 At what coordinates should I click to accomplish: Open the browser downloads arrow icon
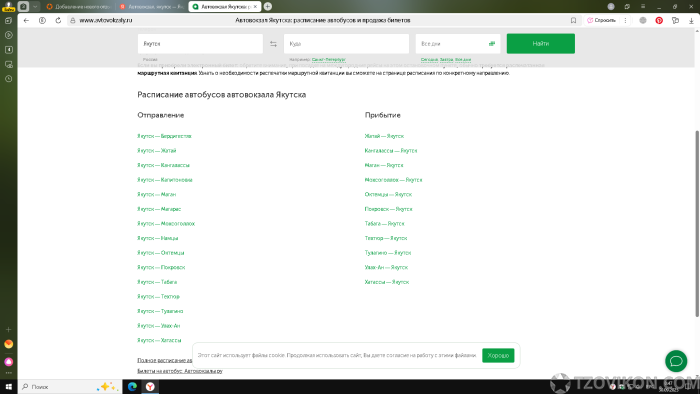click(x=691, y=21)
